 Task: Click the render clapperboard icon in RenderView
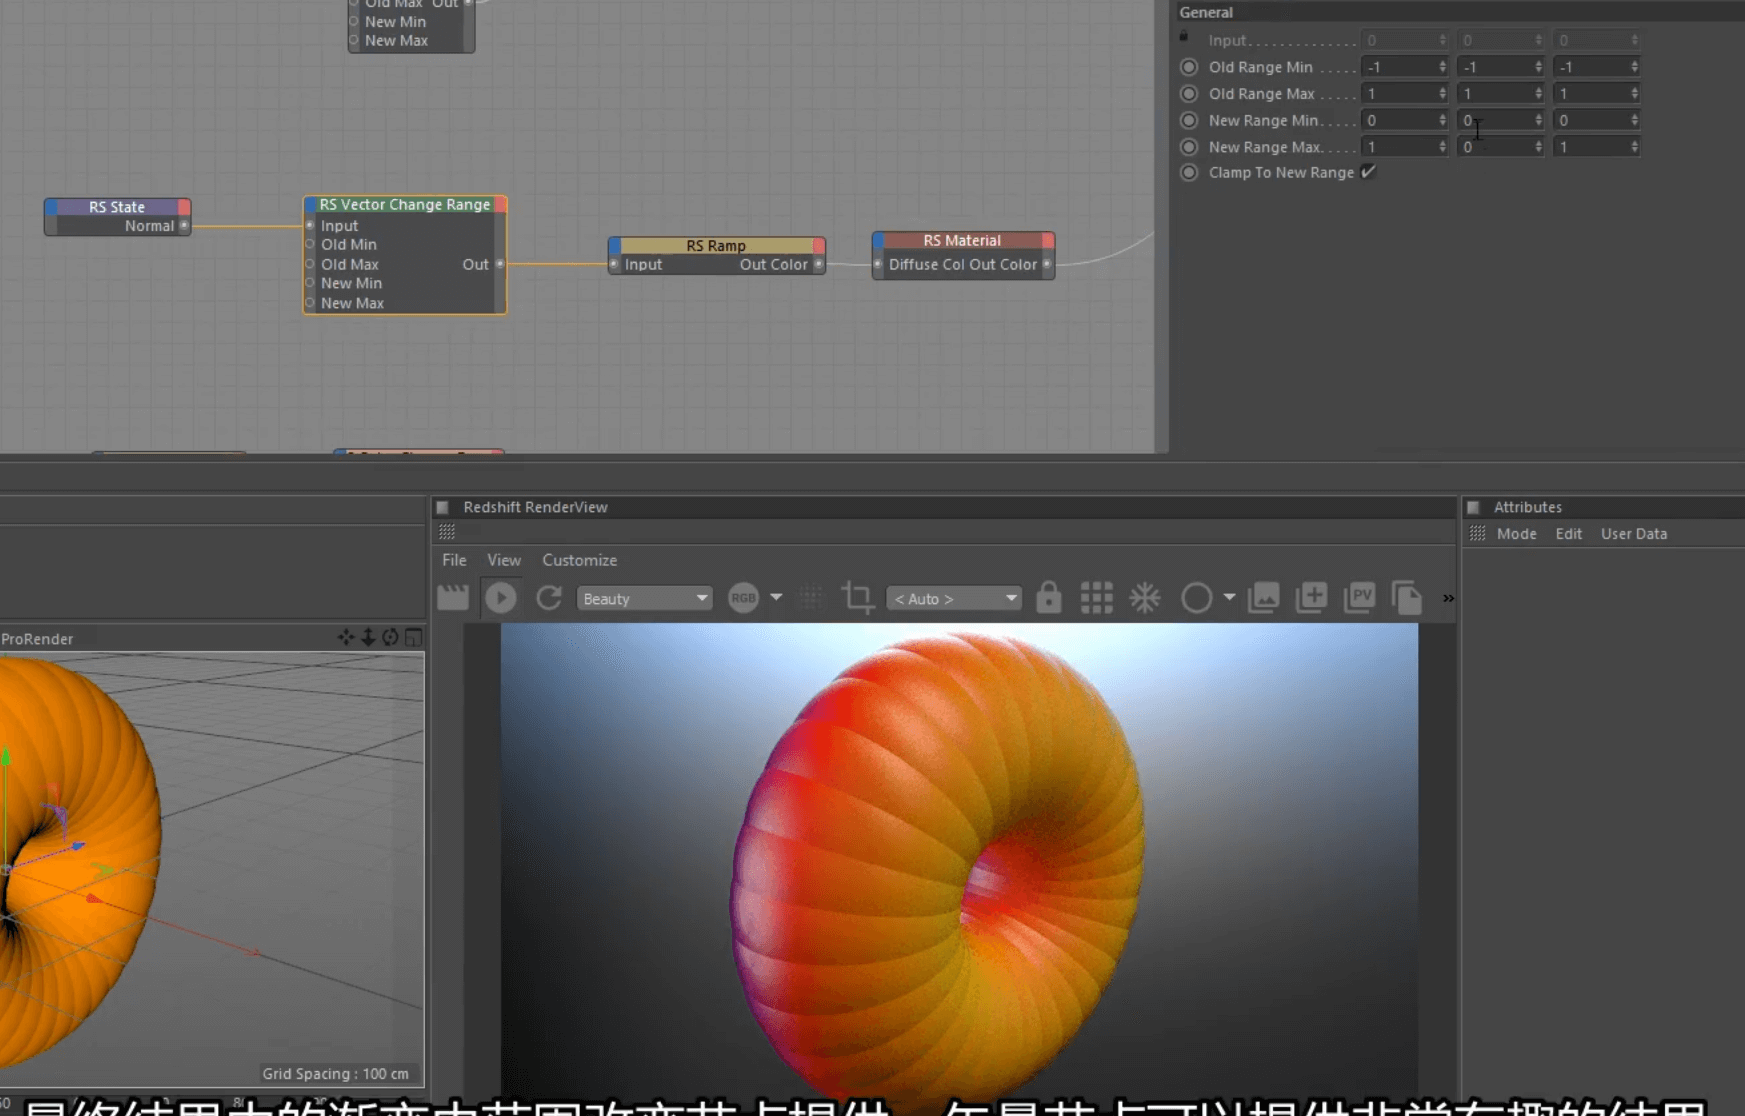click(x=453, y=598)
